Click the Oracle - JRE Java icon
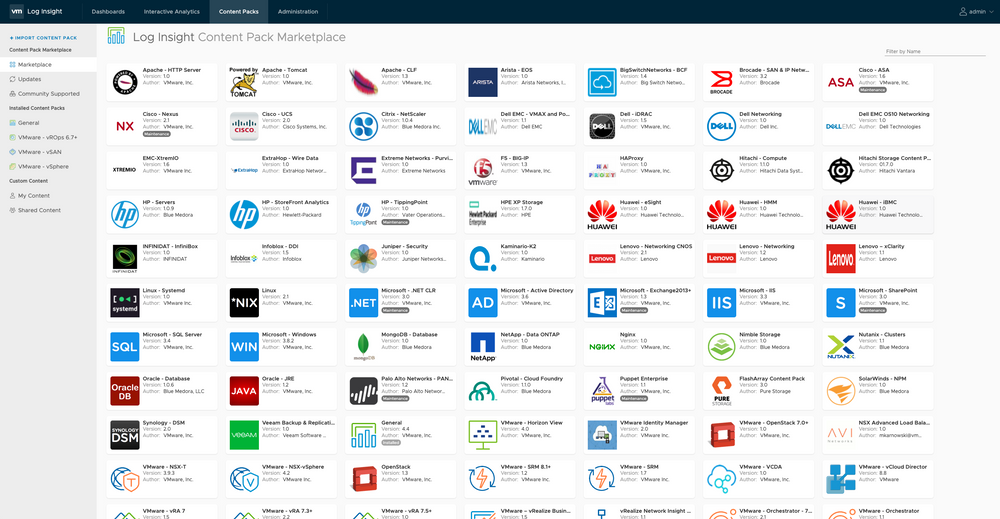Viewport: 1000px width, 519px height. 244,390
